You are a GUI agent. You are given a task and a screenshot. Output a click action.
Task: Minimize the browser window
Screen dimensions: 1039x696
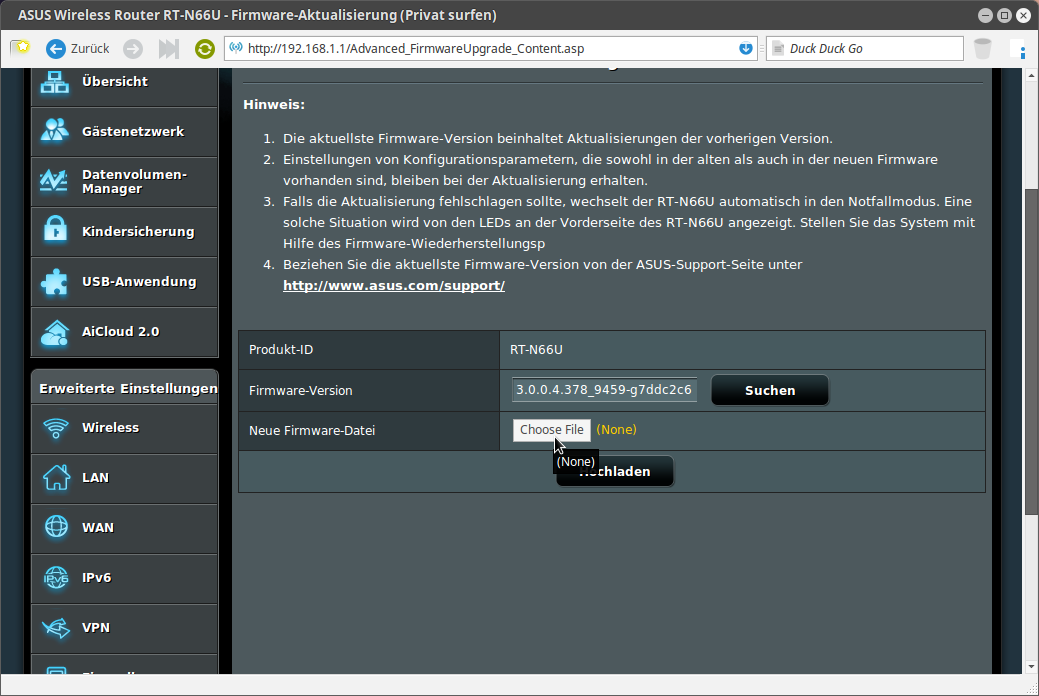[986, 15]
